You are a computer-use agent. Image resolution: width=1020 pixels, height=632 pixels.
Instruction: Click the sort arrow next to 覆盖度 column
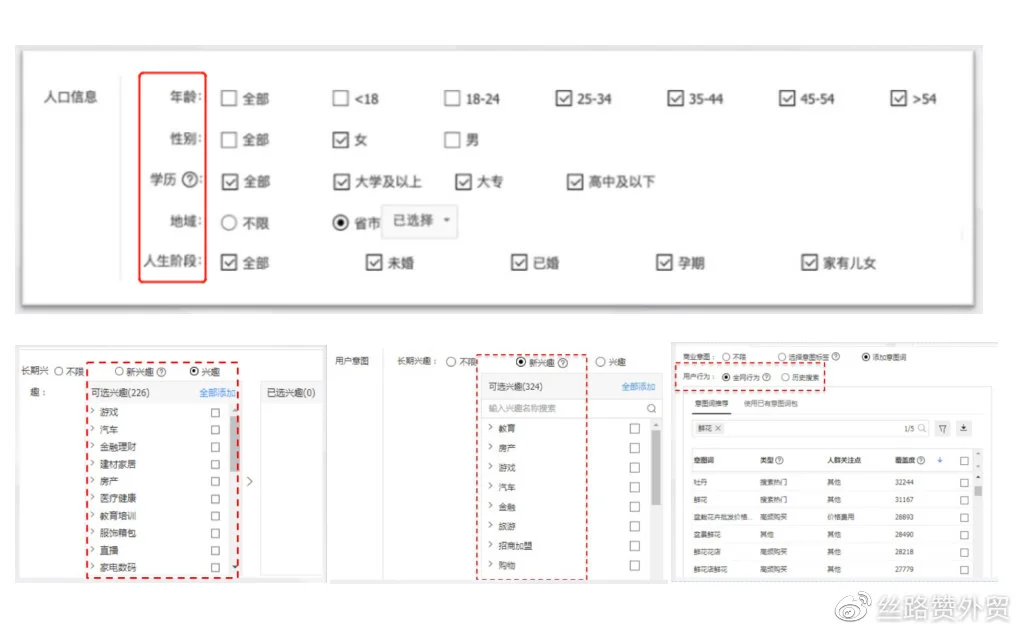(x=940, y=460)
